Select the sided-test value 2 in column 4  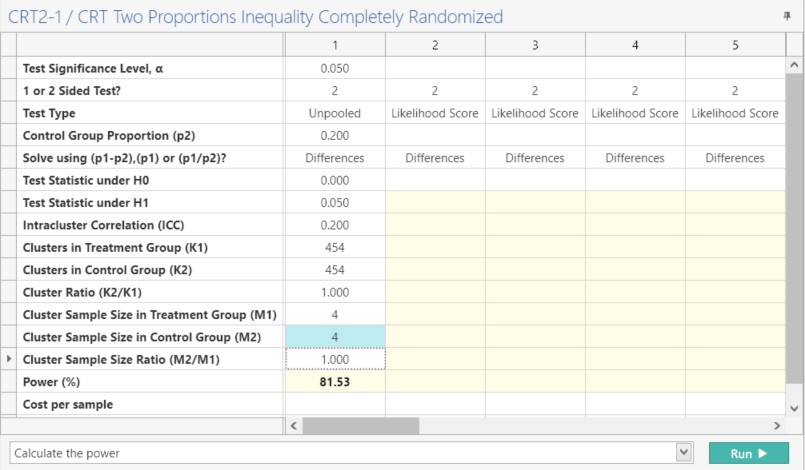click(x=635, y=90)
